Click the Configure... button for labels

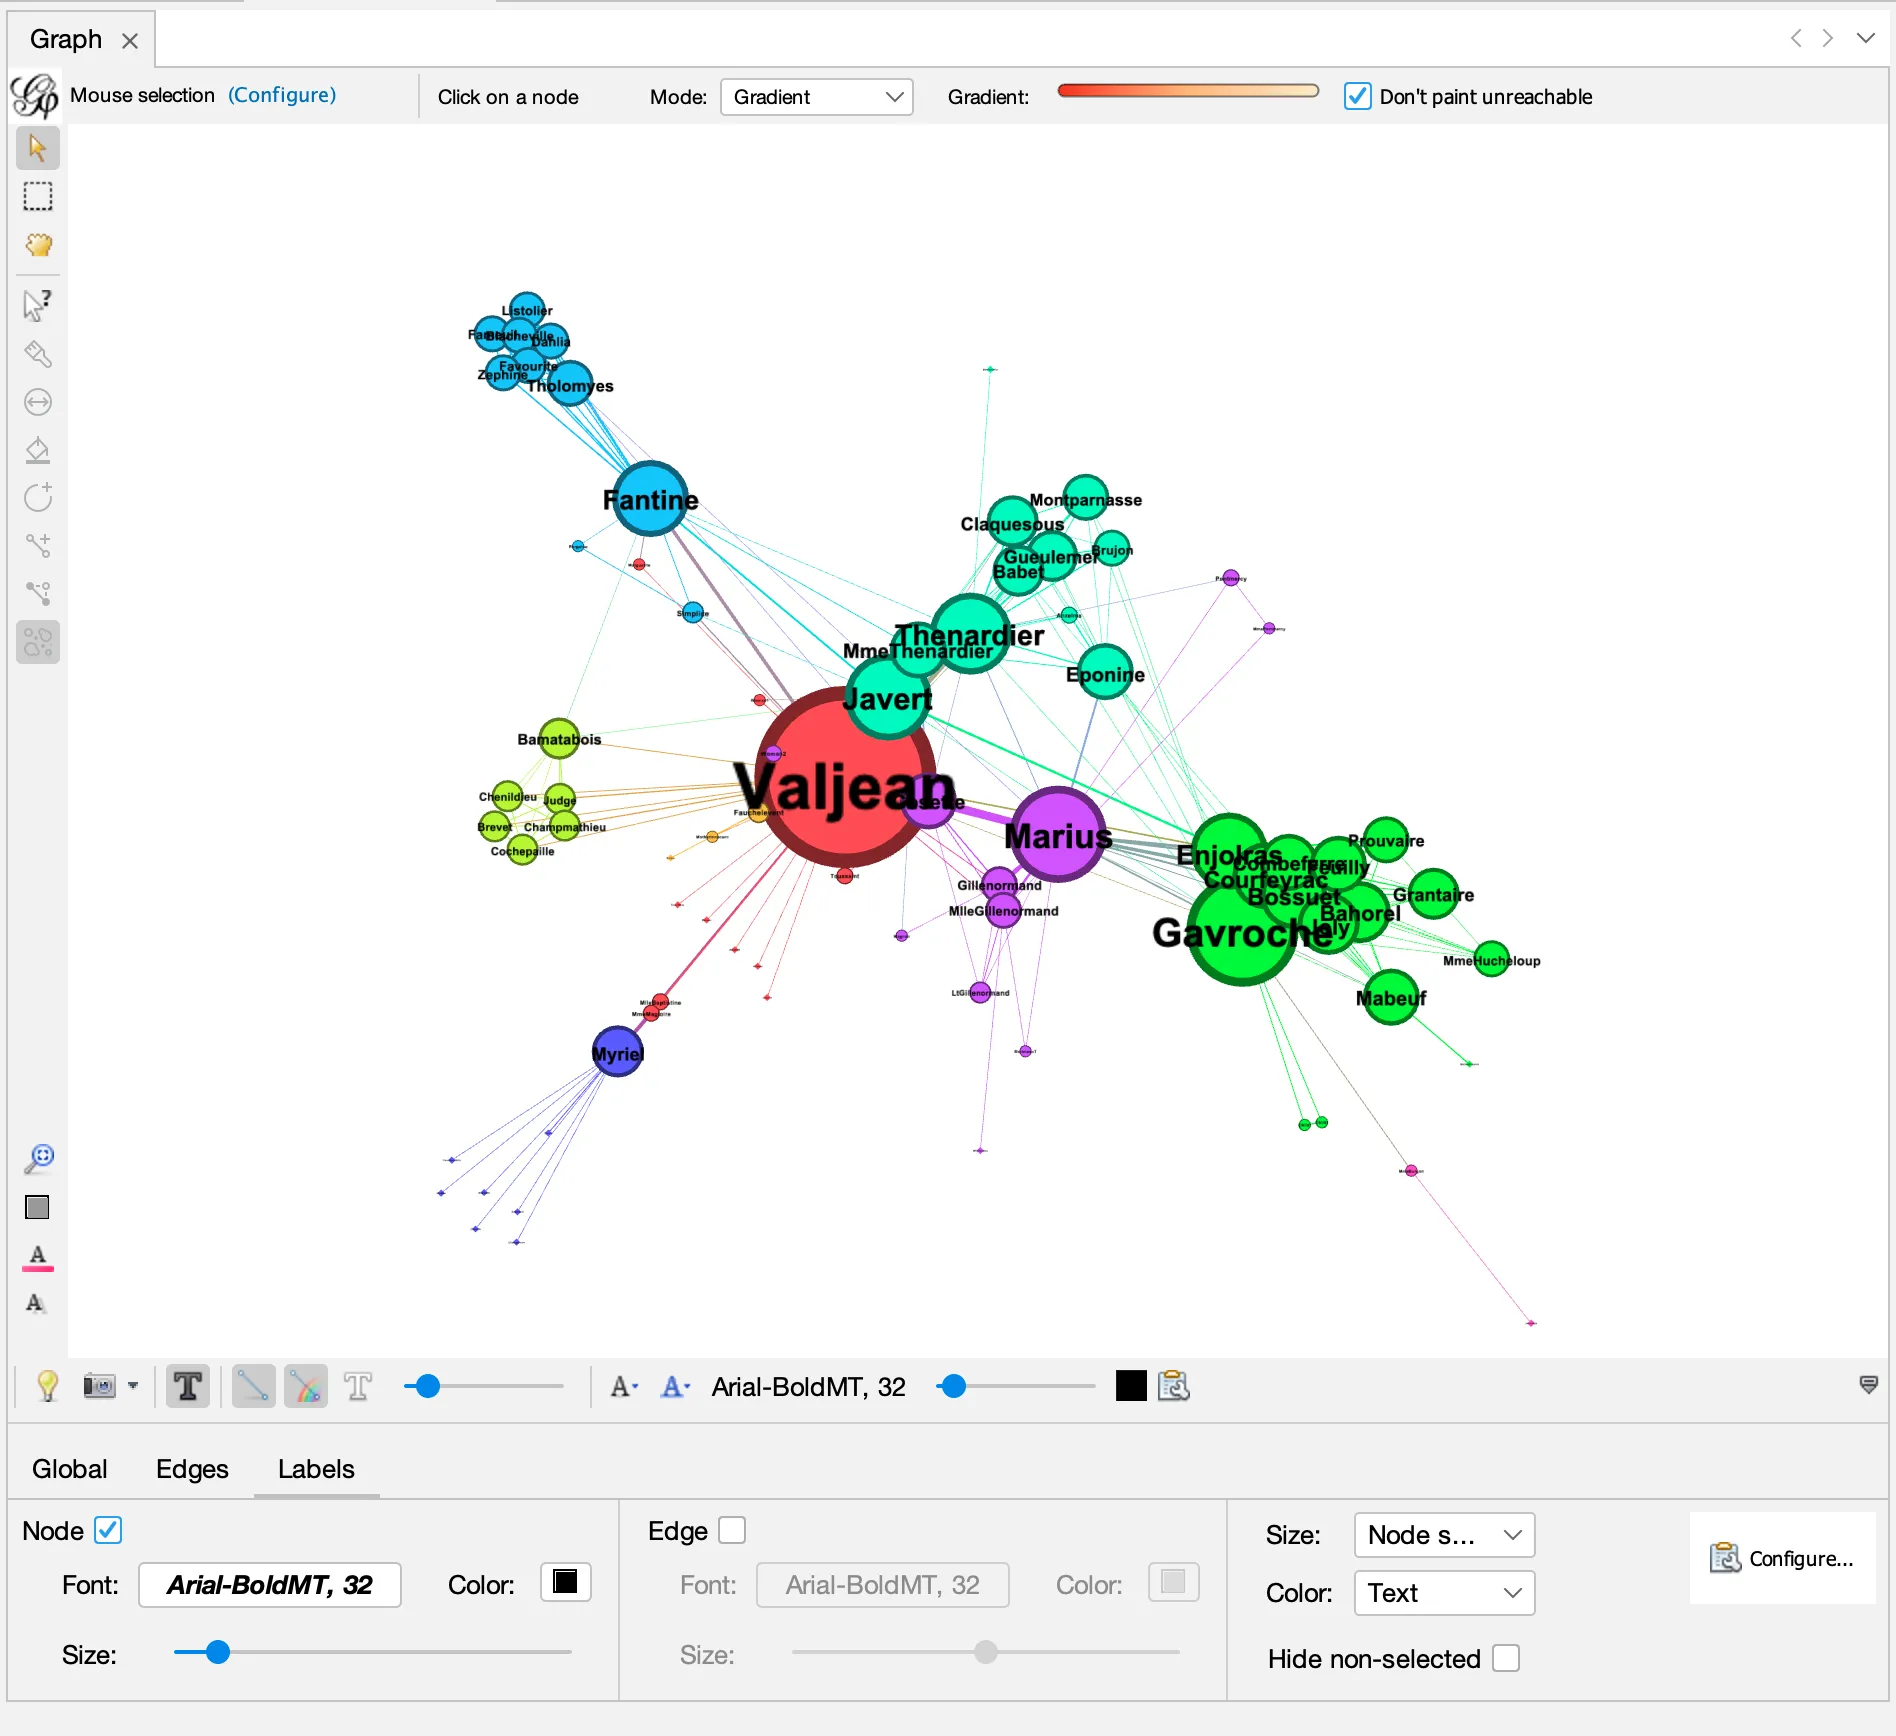[x=1782, y=1559]
